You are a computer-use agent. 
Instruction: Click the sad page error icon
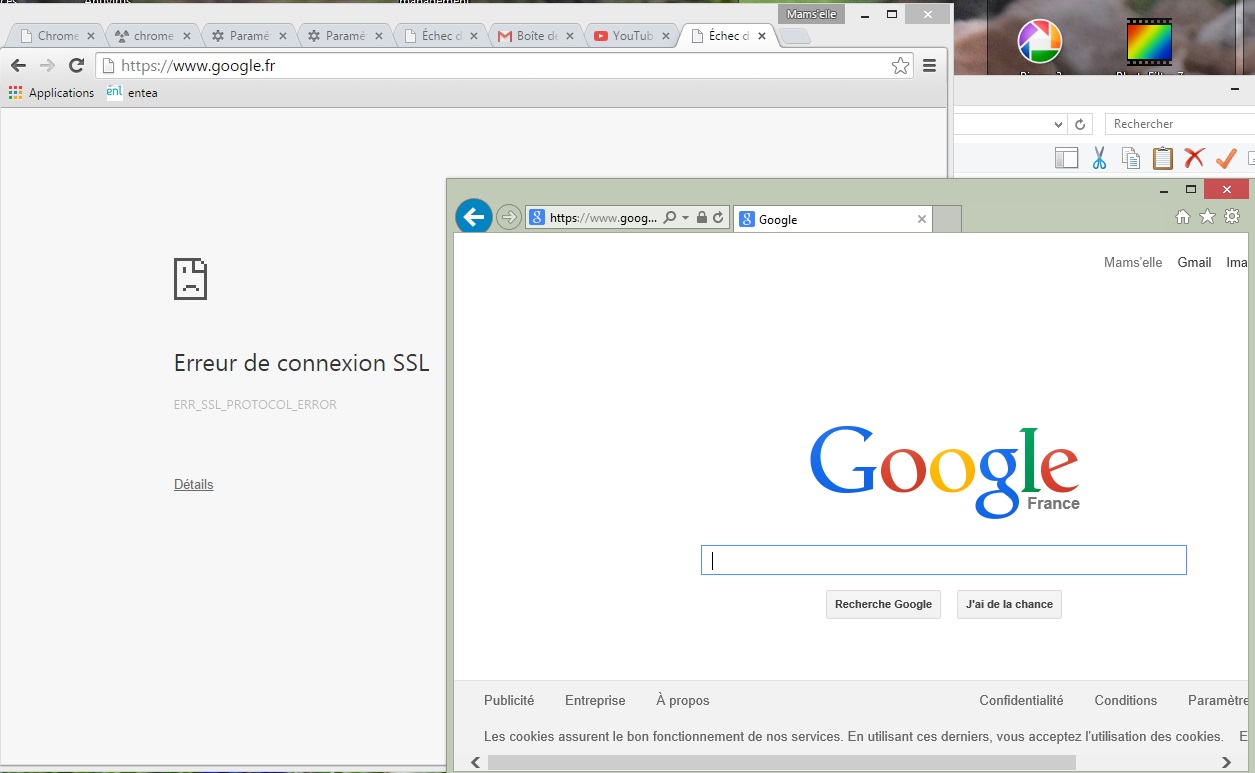(190, 279)
